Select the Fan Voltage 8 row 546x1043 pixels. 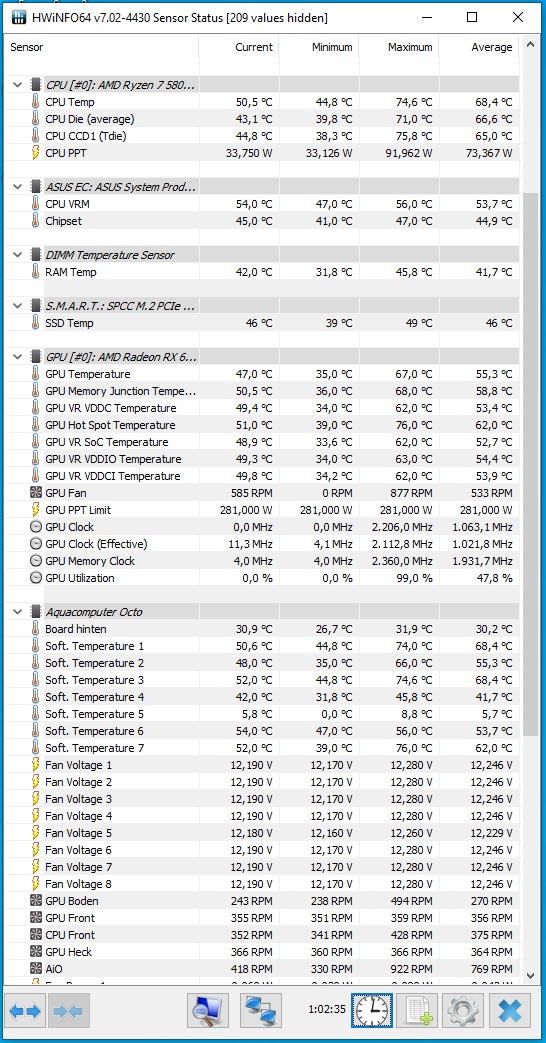(x=261, y=884)
